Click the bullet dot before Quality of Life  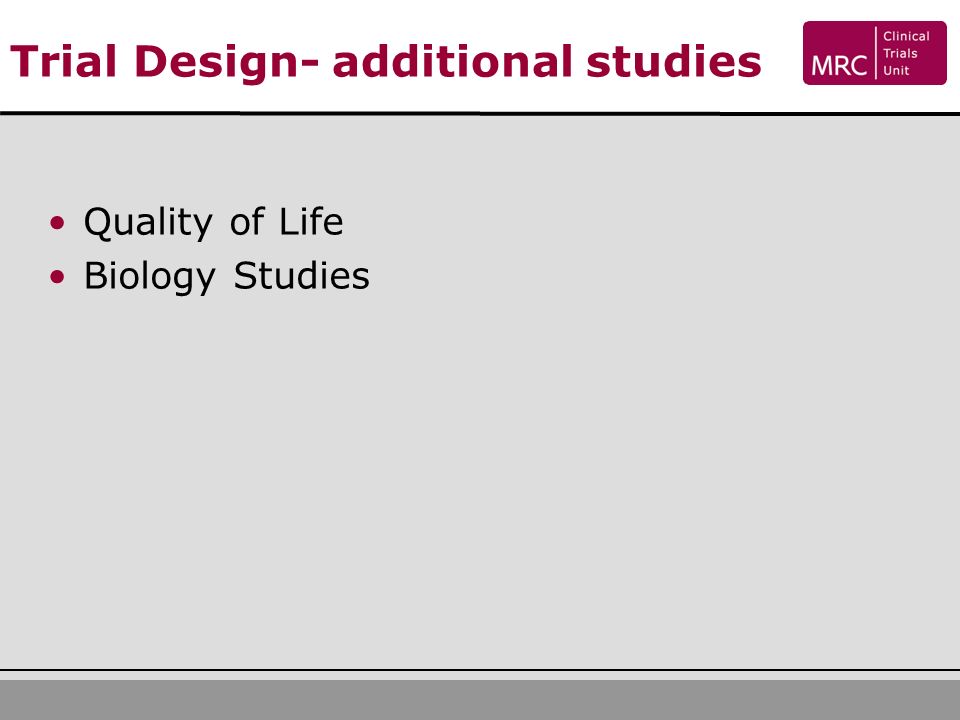[x=58, y=222]
